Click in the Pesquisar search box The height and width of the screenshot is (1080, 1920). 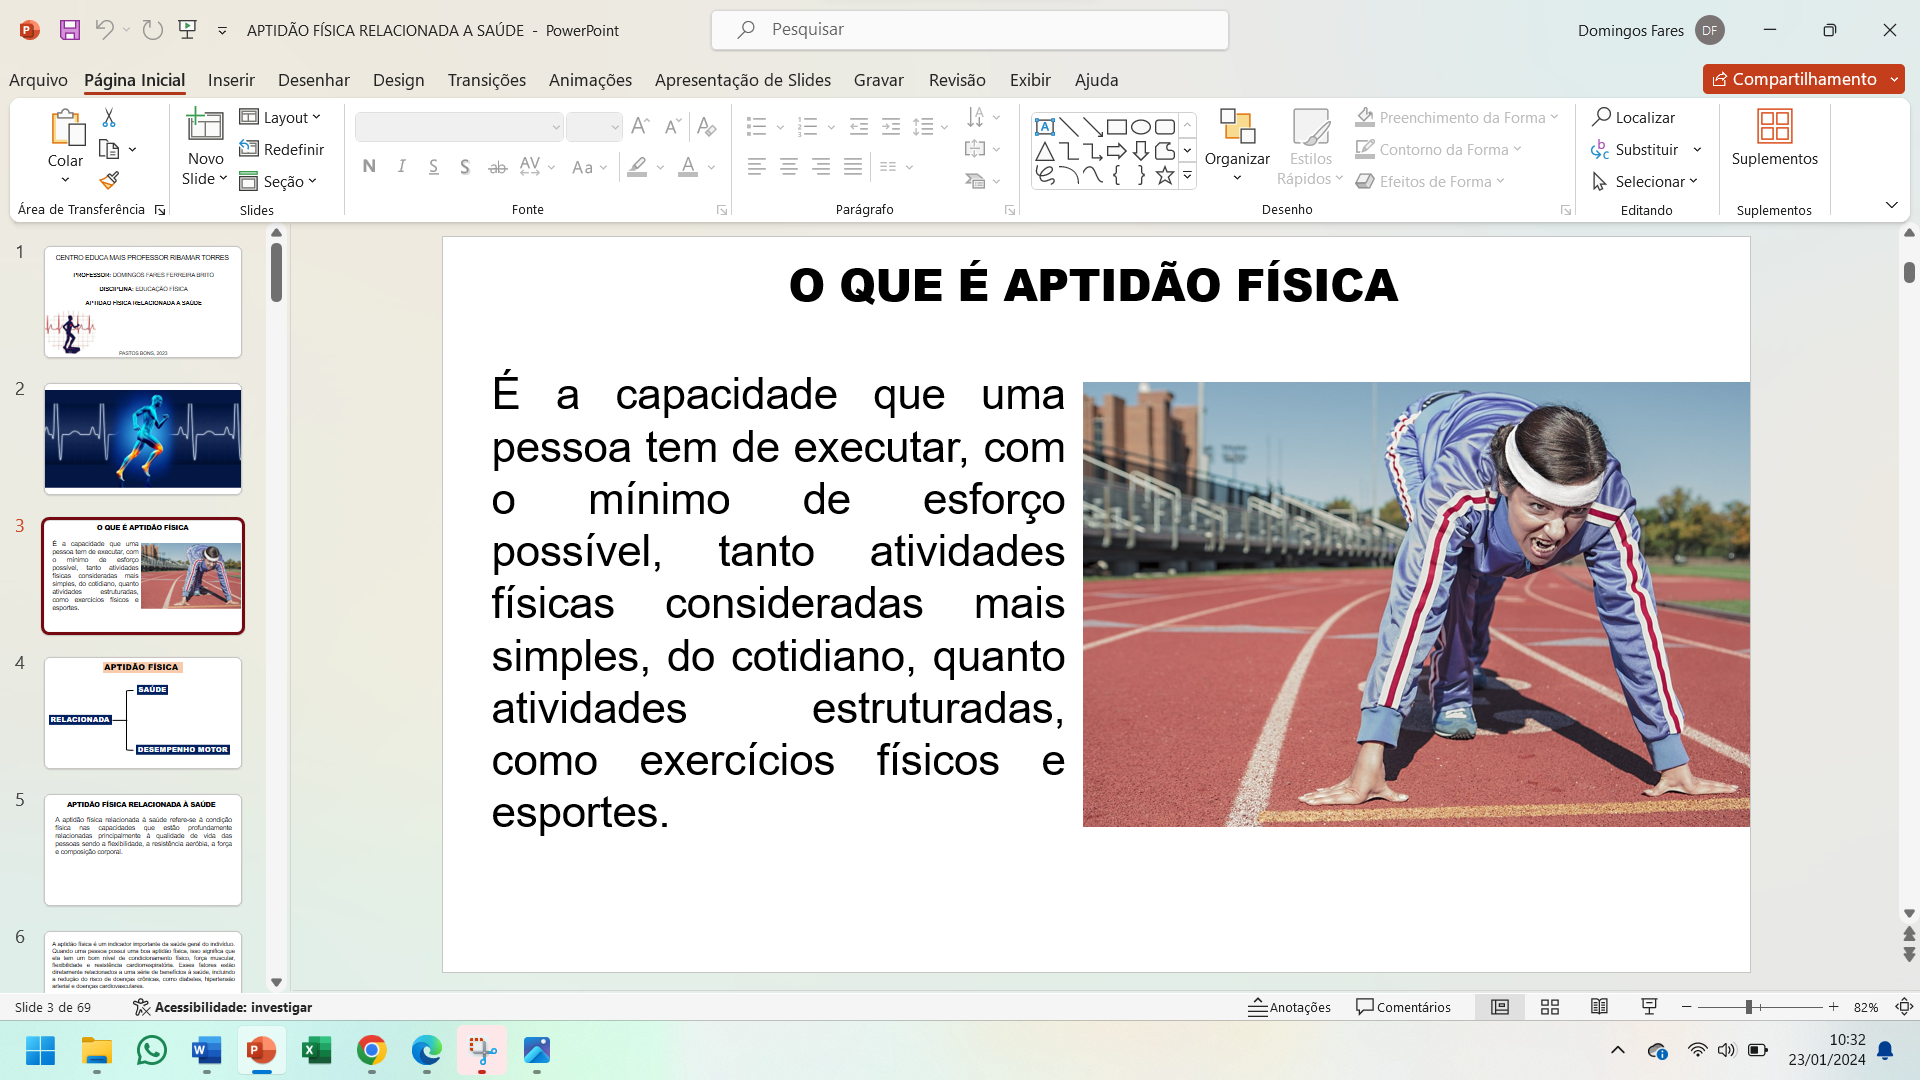coord(970,30)
